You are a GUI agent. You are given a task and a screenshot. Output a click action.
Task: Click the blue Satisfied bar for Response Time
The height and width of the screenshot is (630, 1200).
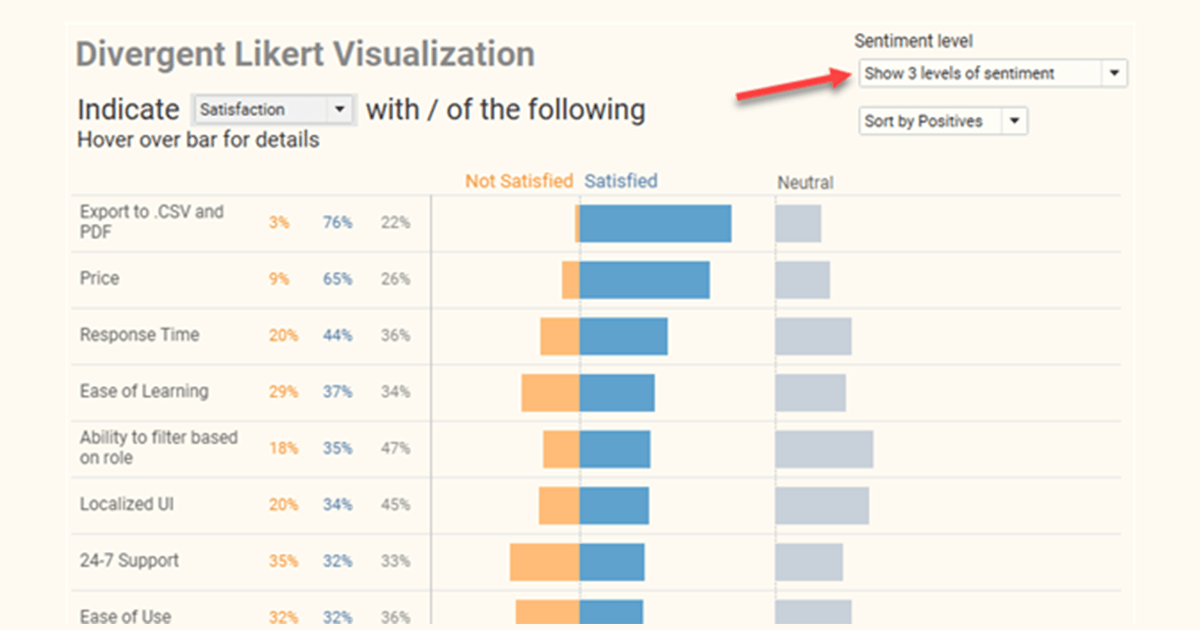pyautogui.click(x=623, y=336)
